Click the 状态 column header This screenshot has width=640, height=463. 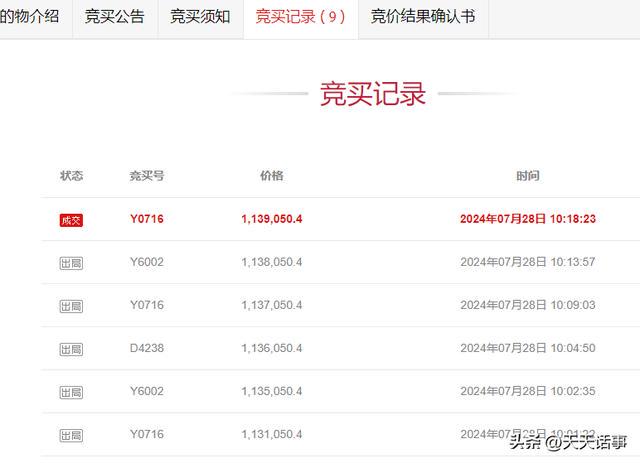coord(71,176)
